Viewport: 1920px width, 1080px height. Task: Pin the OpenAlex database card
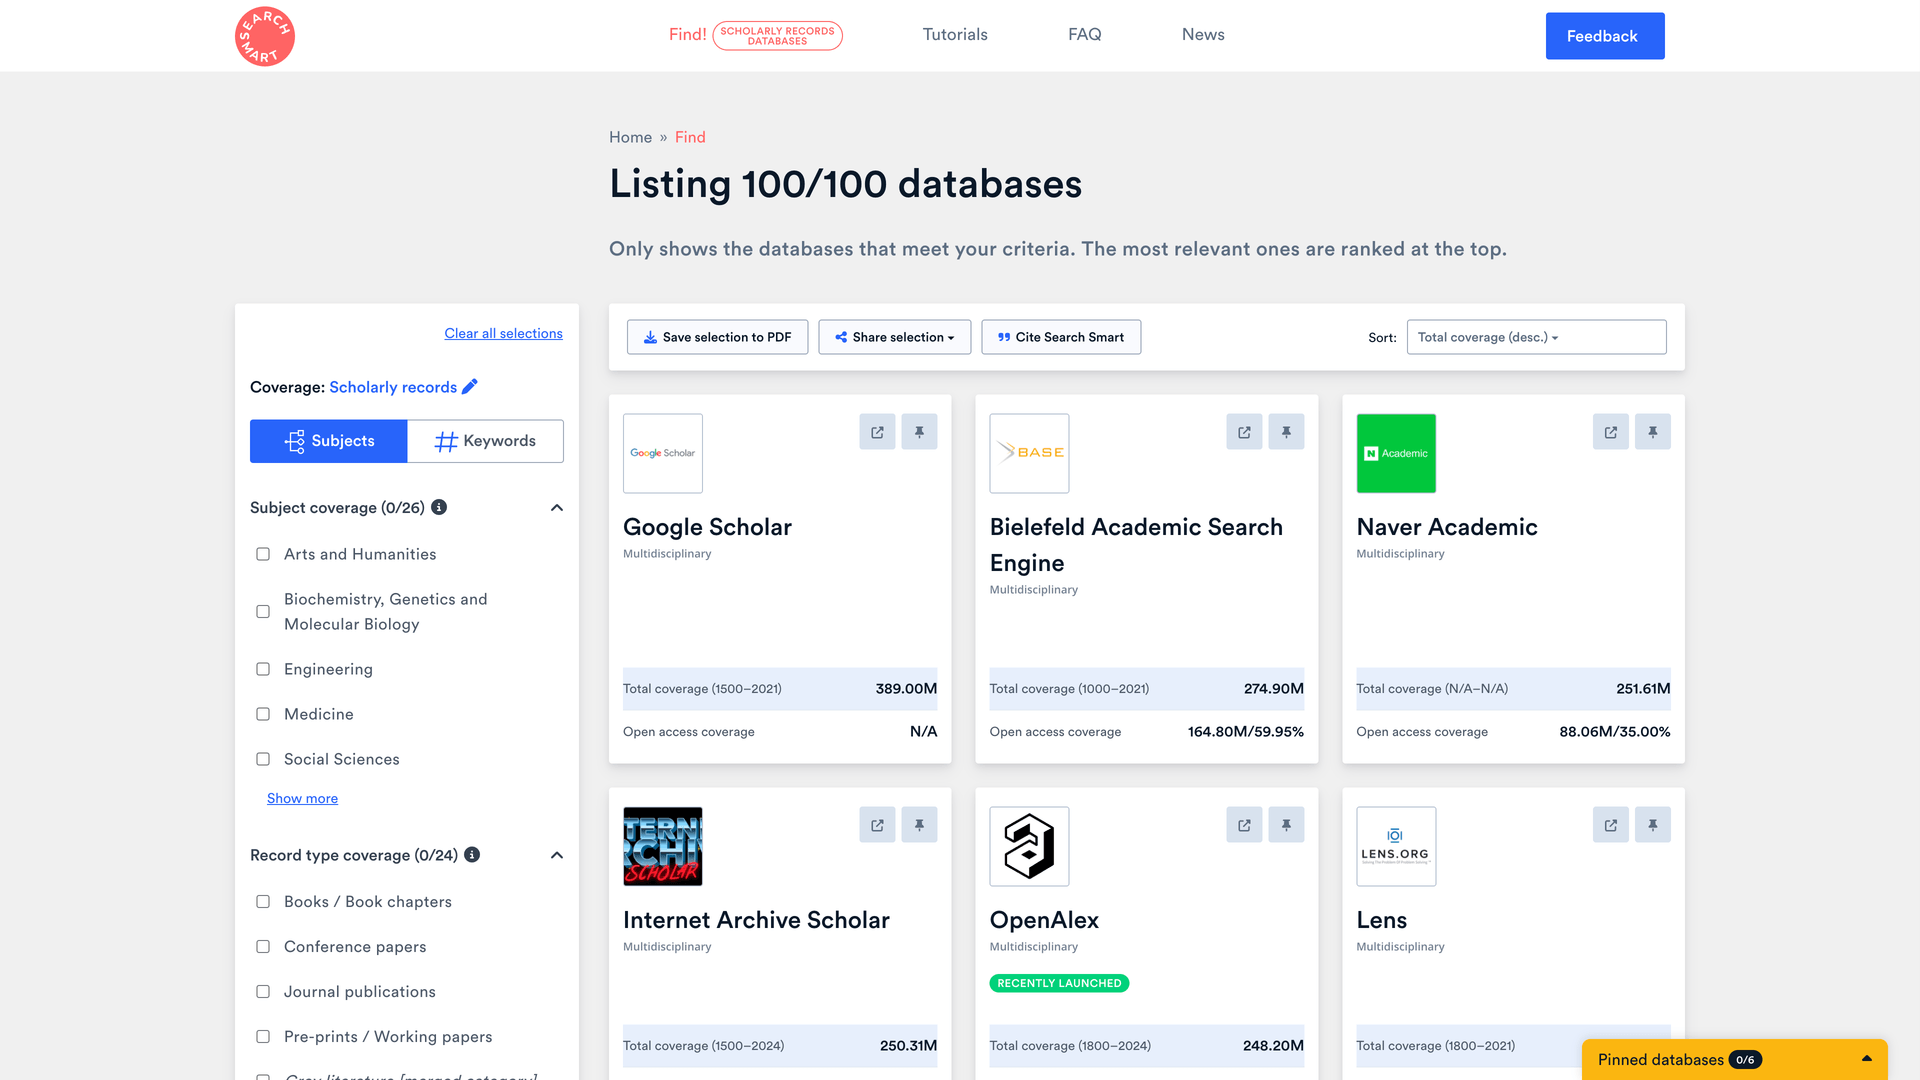1286,824
